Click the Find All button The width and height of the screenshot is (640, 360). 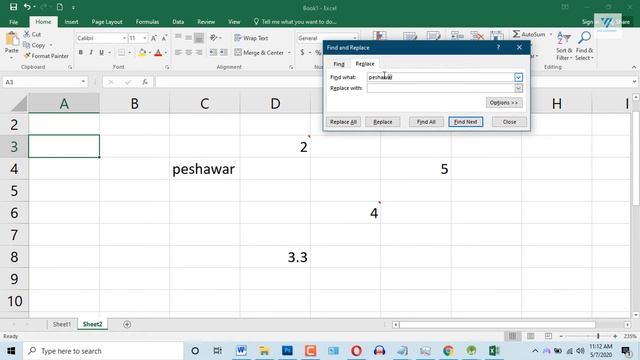point(426,122)
